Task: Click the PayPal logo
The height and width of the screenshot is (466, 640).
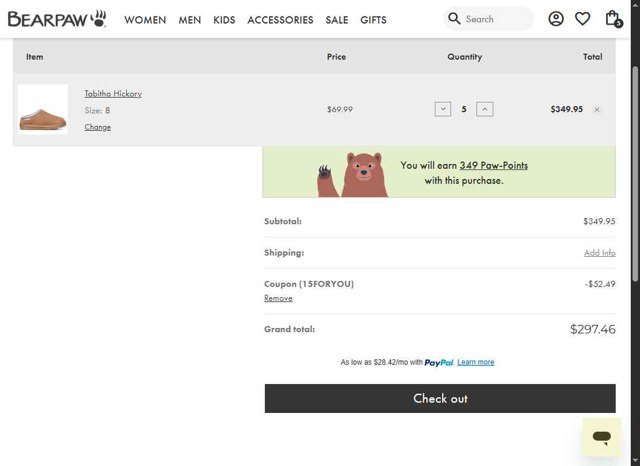Action: [x=439, y=362]
